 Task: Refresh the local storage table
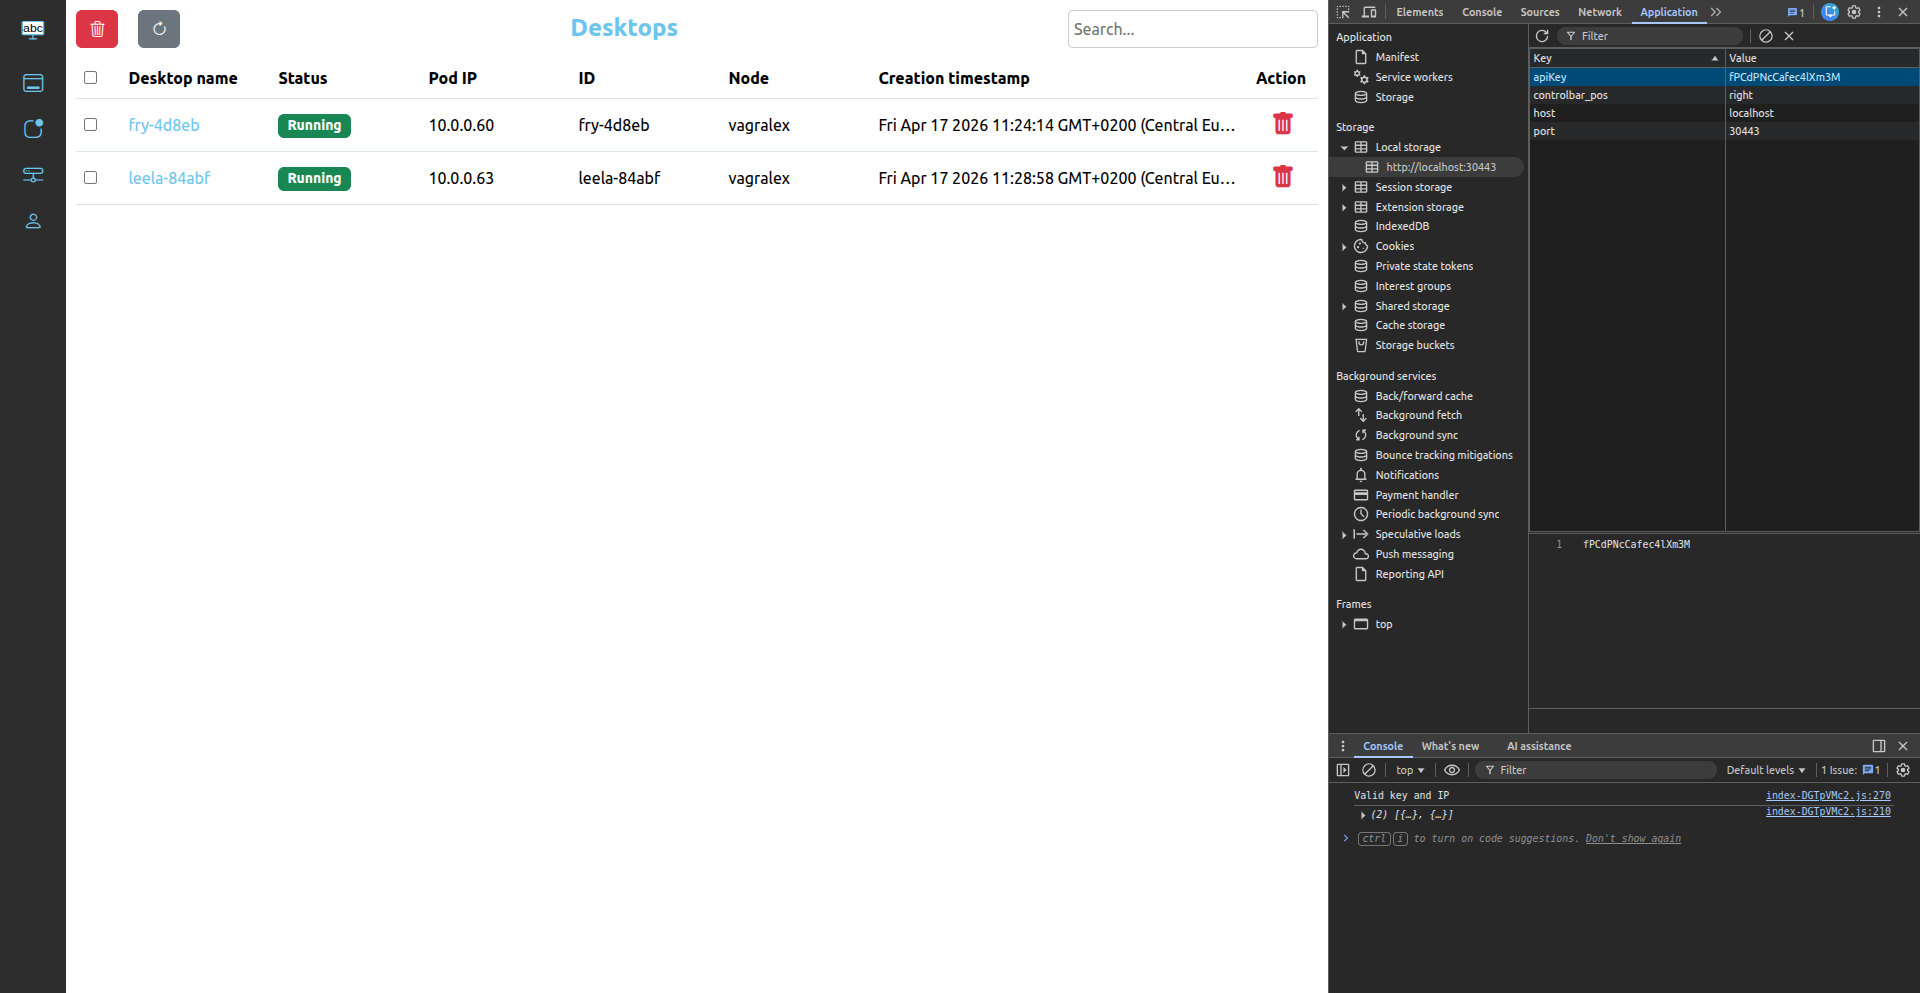[x=1542, y=36]
